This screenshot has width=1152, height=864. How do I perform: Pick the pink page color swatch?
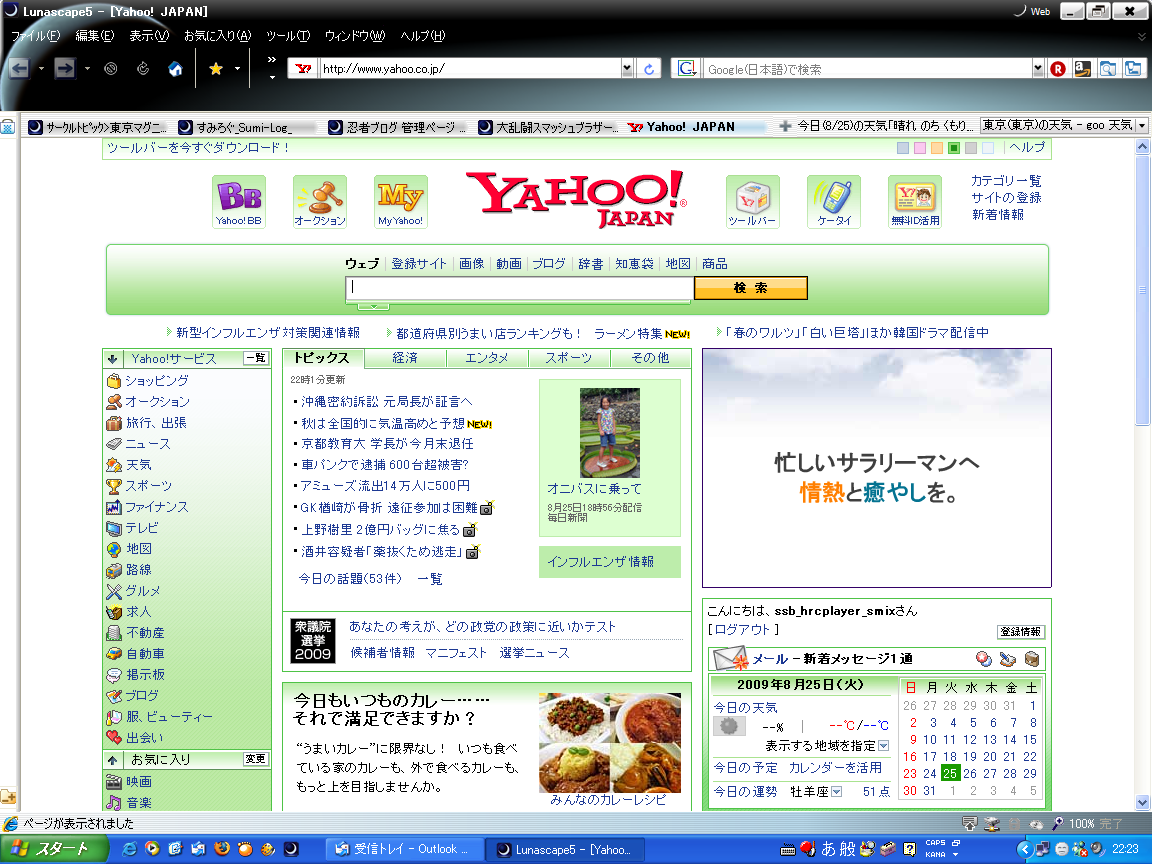920,148
